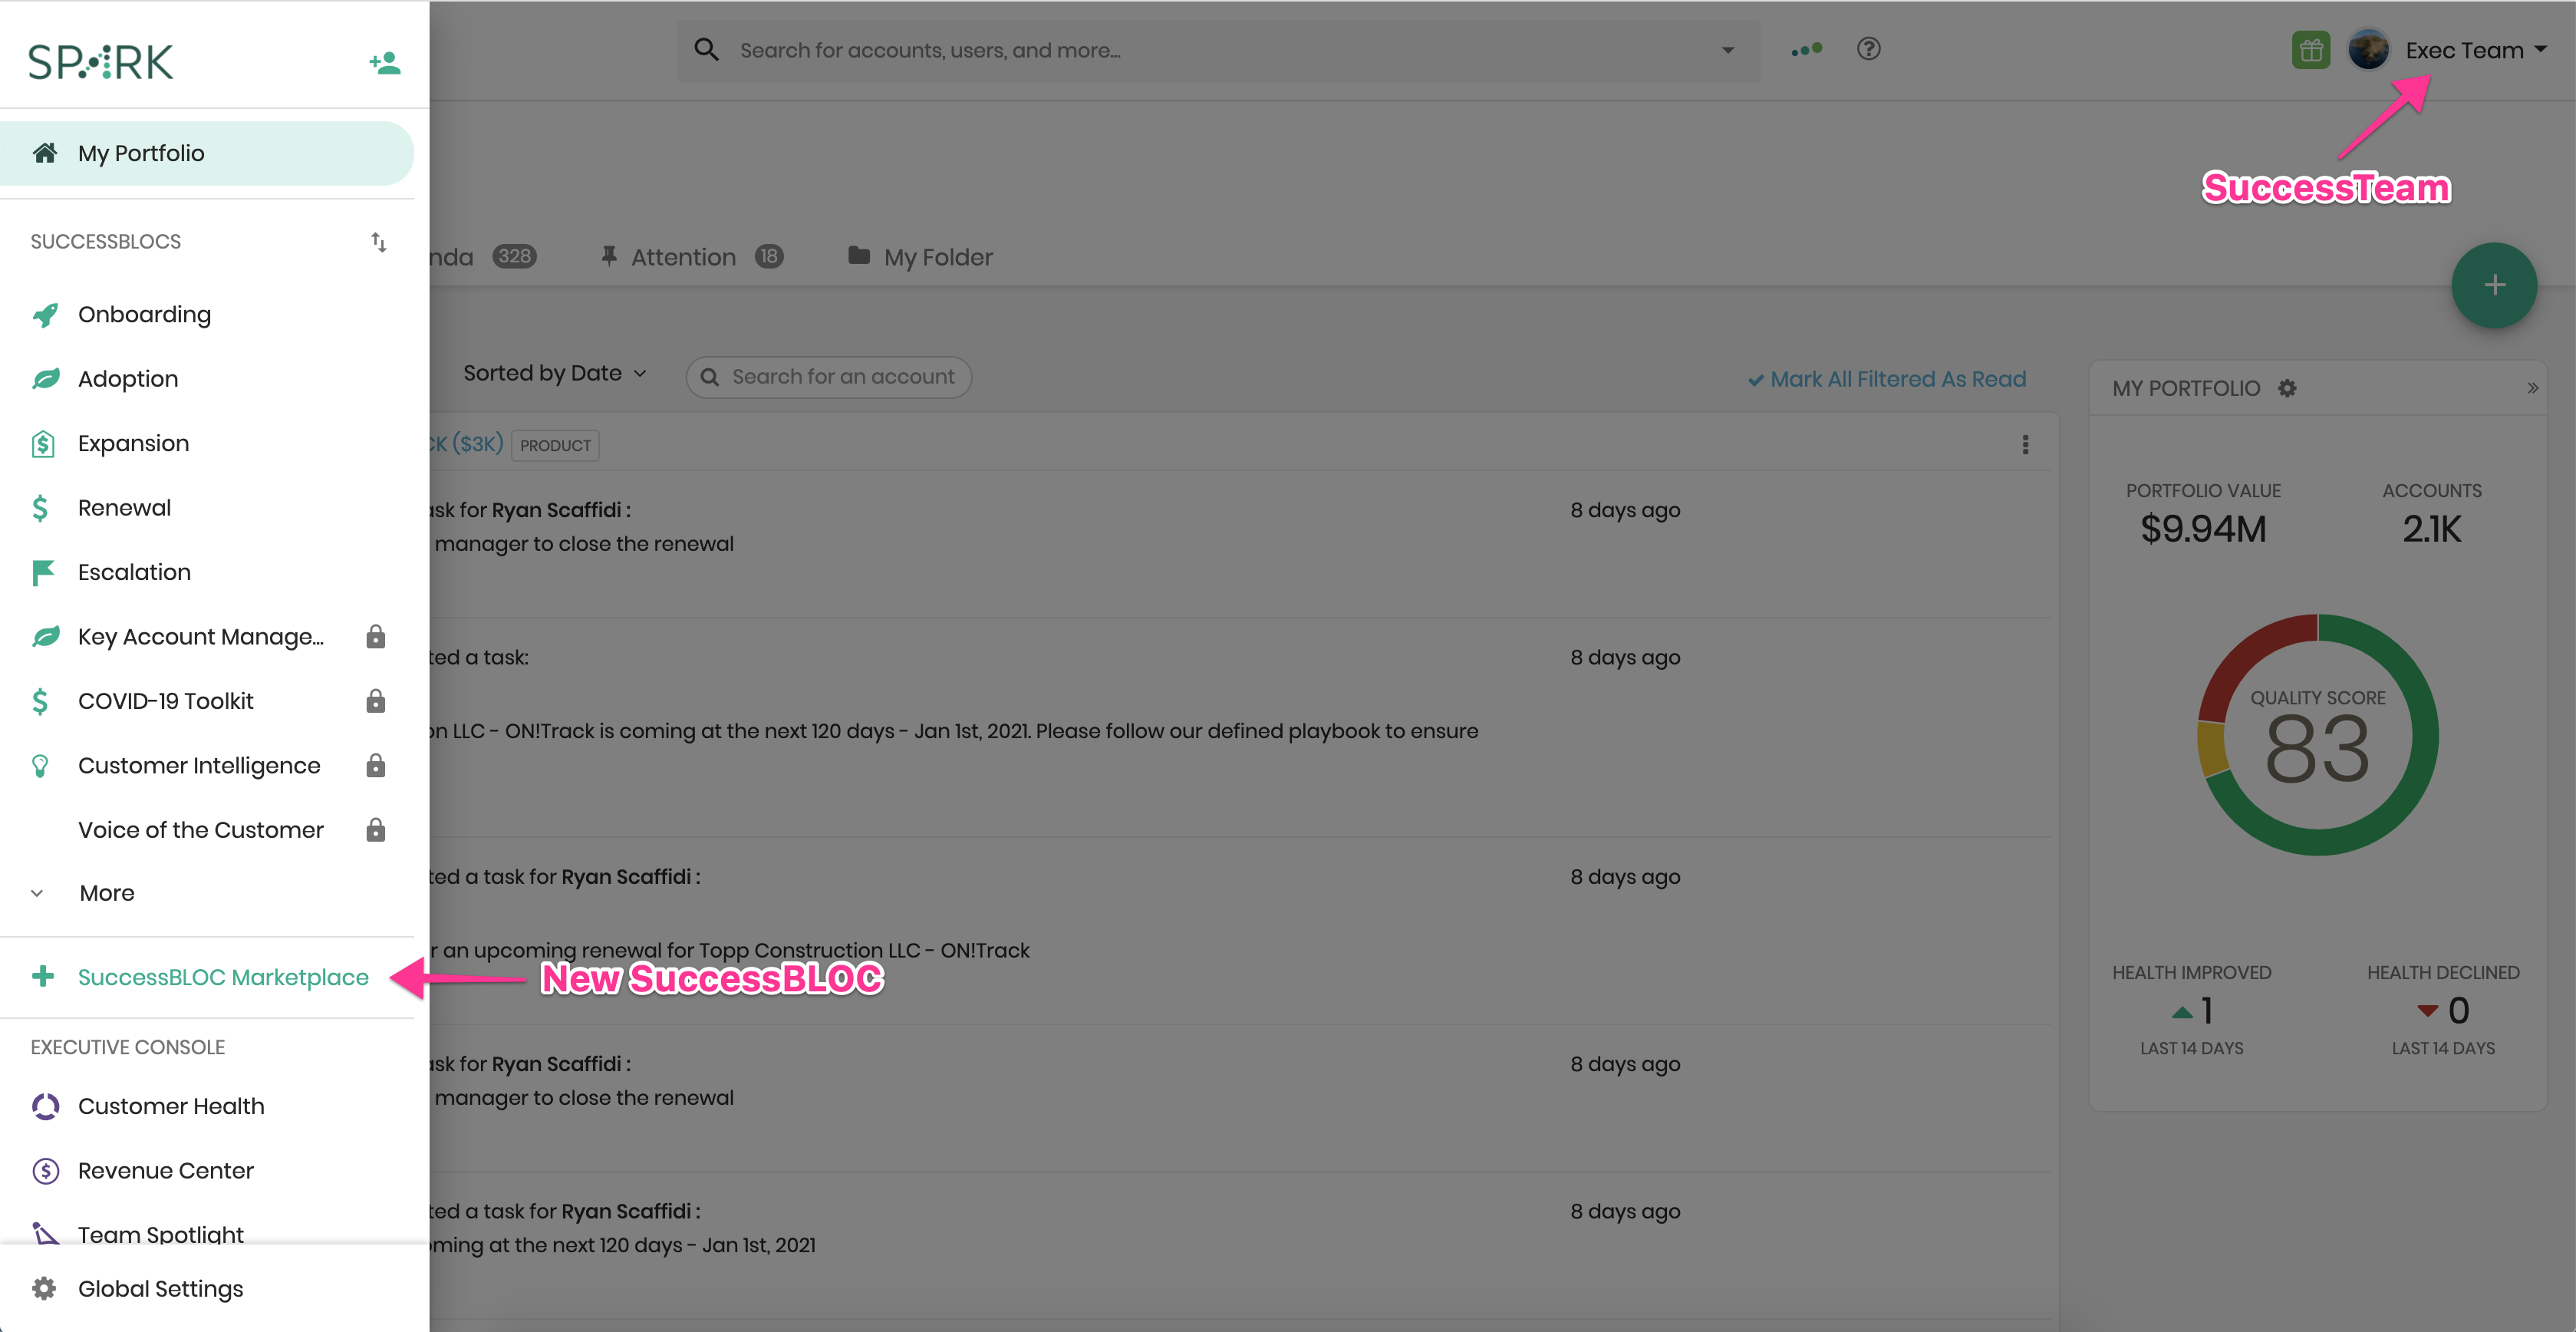Select COVID-19 Toolkit item
Screen dimensions: 2576x1332
coord(166,701)
